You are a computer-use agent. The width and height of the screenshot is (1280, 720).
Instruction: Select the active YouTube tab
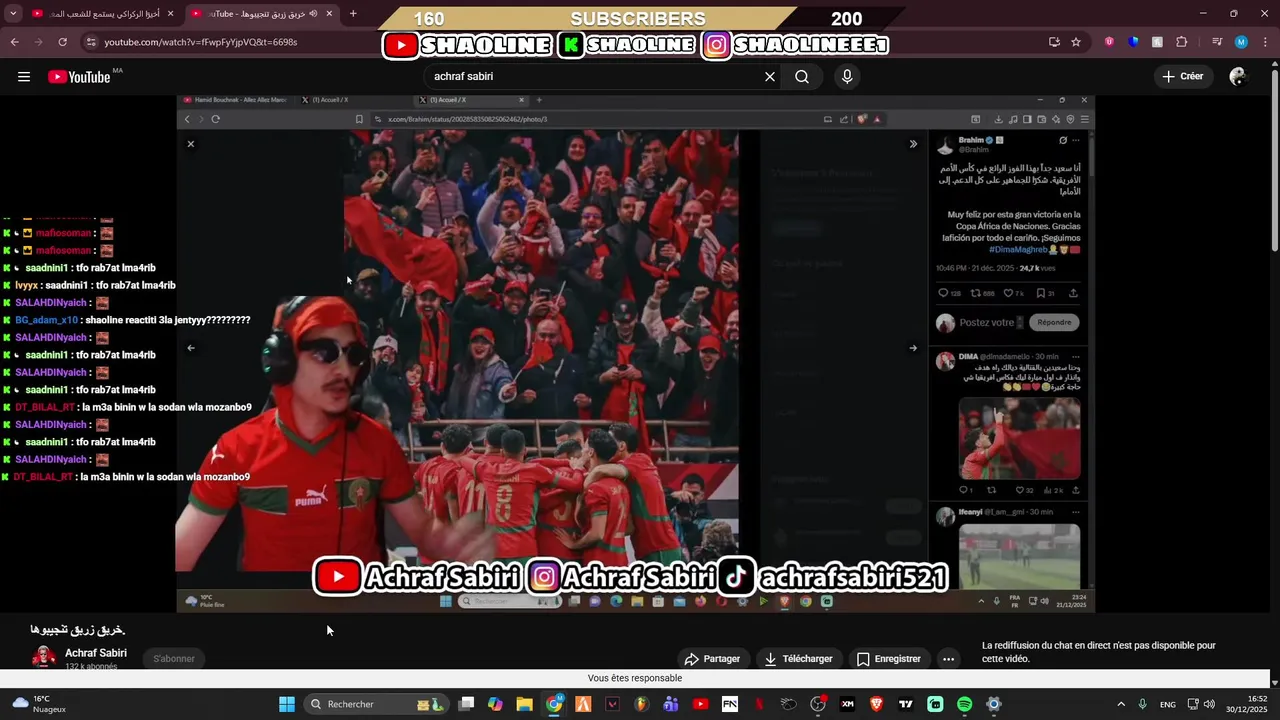[x=262, y=14]
